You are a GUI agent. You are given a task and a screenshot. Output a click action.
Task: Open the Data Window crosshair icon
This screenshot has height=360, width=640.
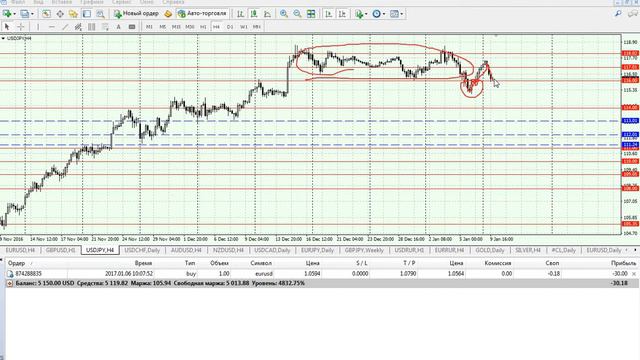pyautogui.click(x=60, y=14)
